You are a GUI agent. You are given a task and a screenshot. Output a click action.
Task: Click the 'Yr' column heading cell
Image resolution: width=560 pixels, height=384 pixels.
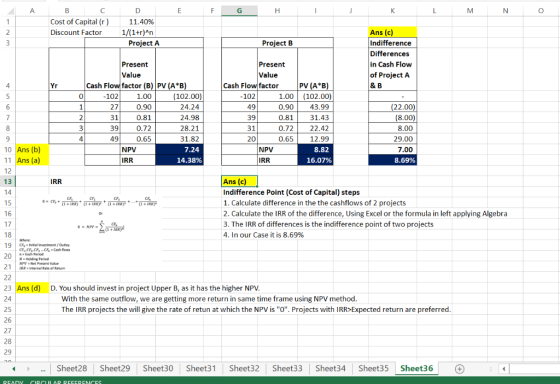click(x=67, y=69)
